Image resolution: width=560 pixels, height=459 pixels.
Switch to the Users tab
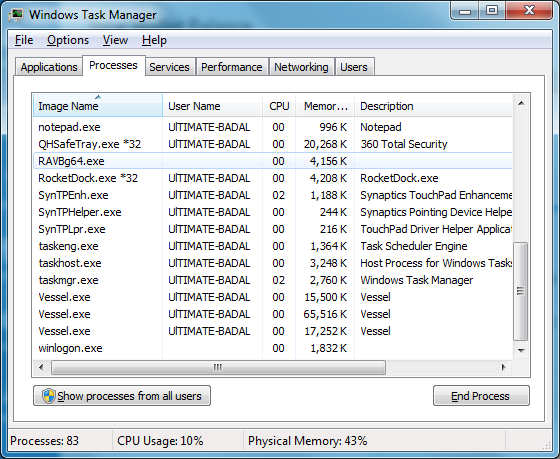point(354,67)
